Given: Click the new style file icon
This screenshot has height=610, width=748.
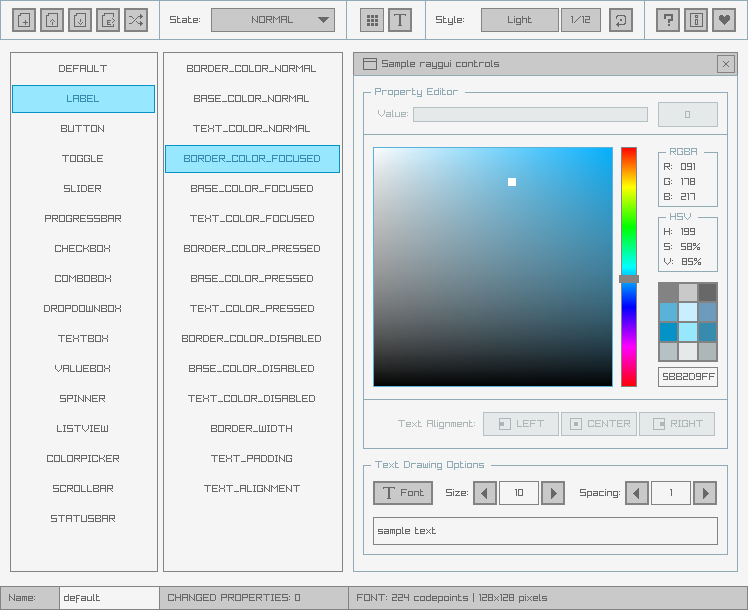Looking at the screenshot, I should pos(24,20).
